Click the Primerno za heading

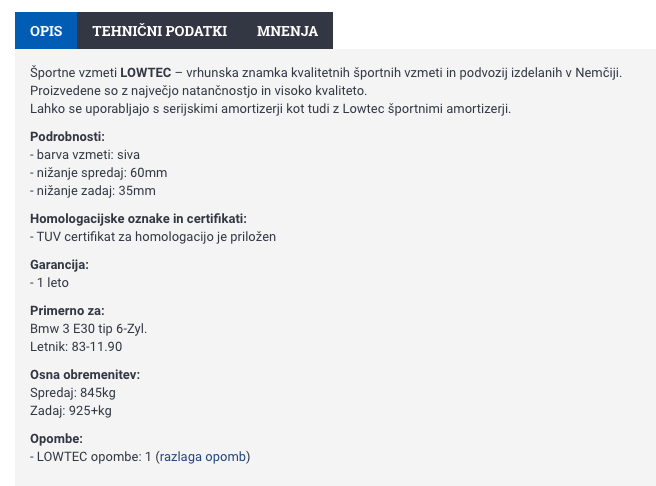(67, 311)
